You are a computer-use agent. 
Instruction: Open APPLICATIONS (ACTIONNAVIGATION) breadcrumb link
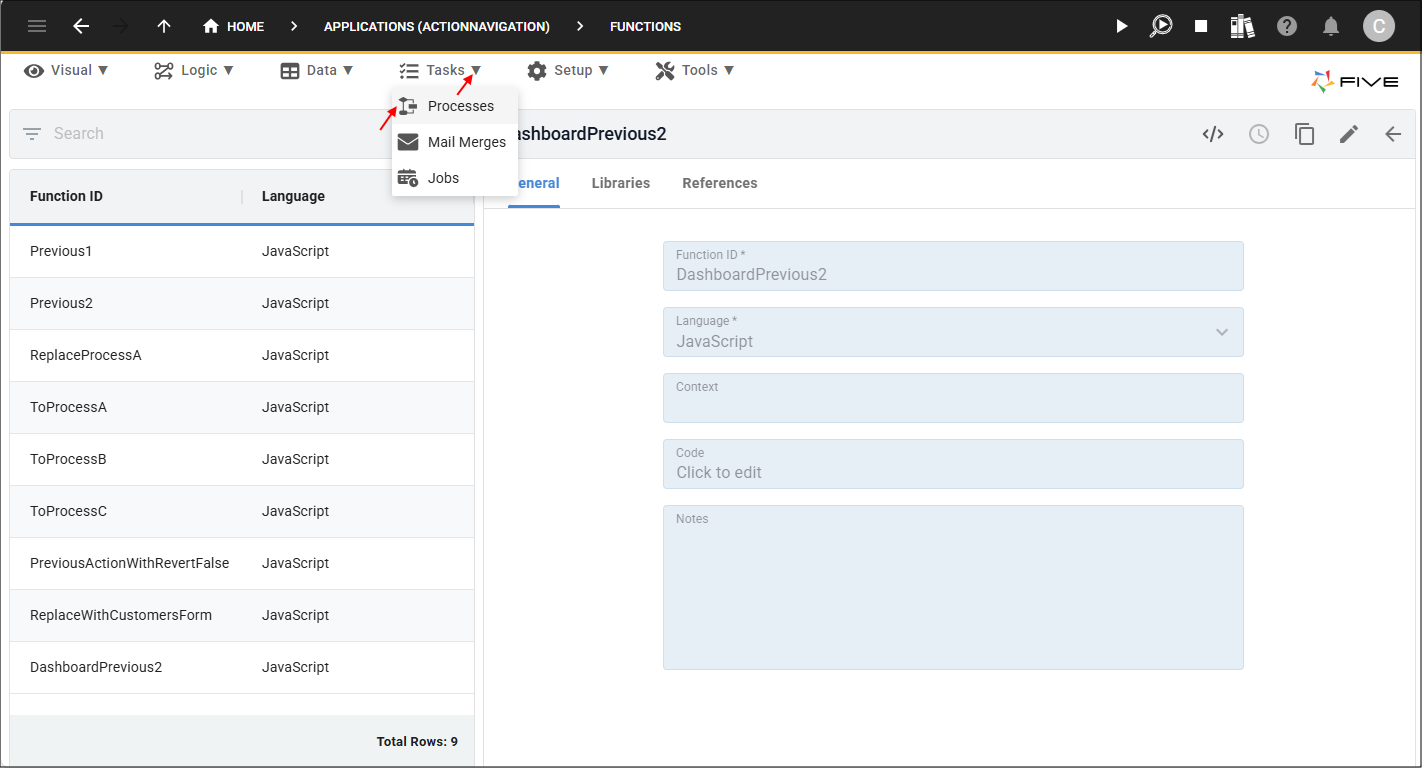pos(437,26)
